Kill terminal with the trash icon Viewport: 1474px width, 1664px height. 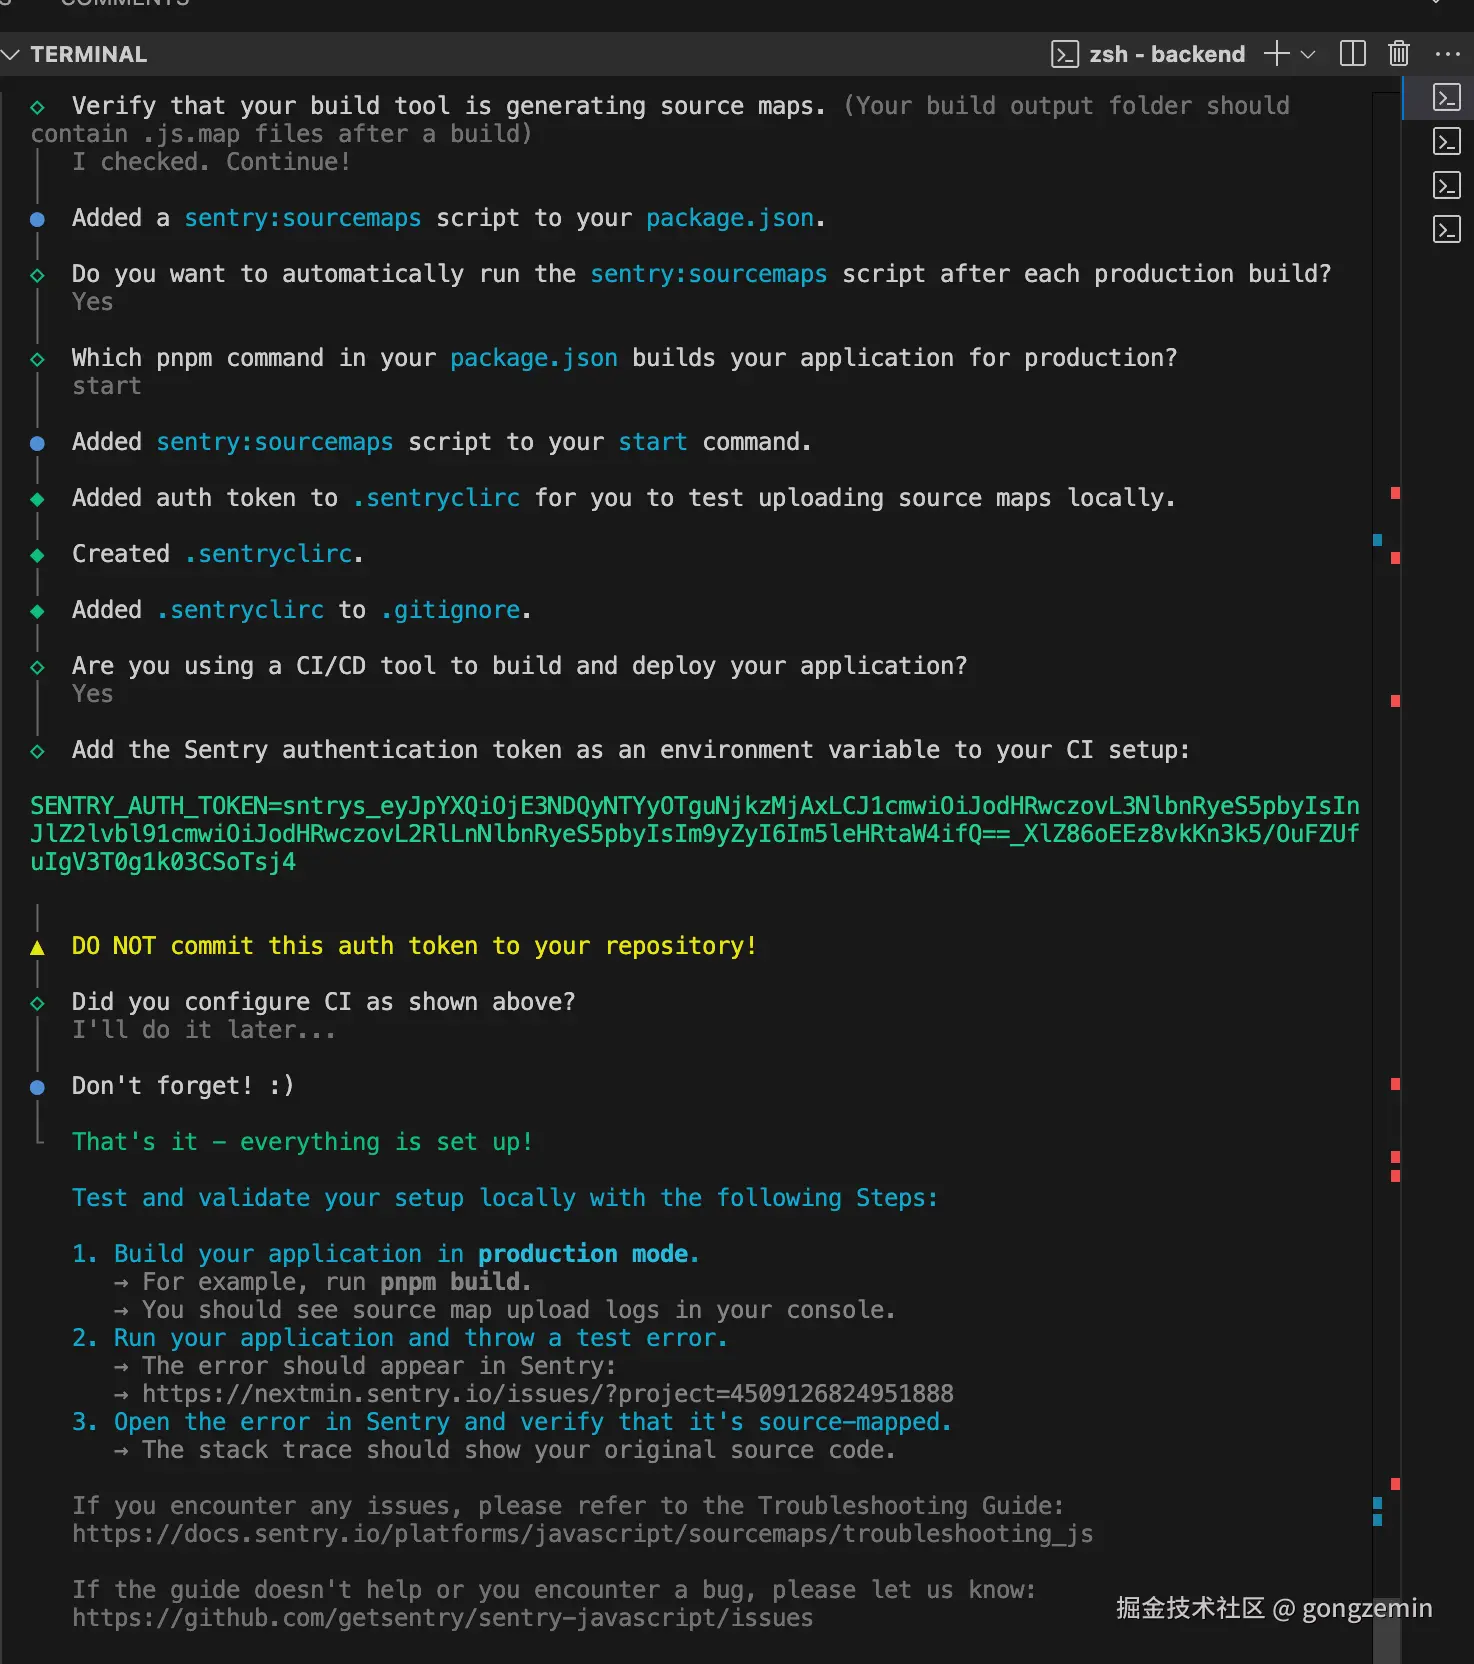[1399, 54]
